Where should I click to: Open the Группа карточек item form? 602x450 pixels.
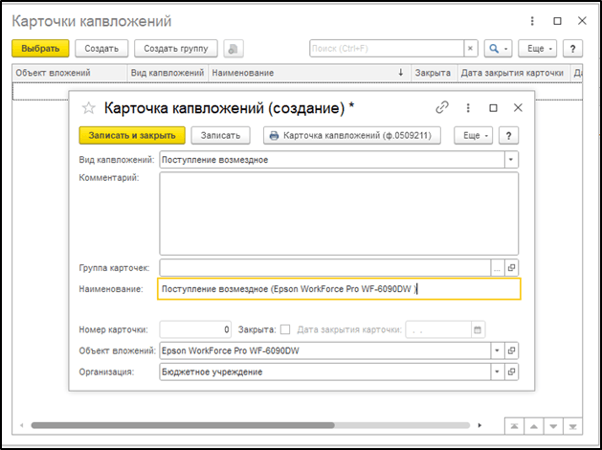tap(512, 267)
